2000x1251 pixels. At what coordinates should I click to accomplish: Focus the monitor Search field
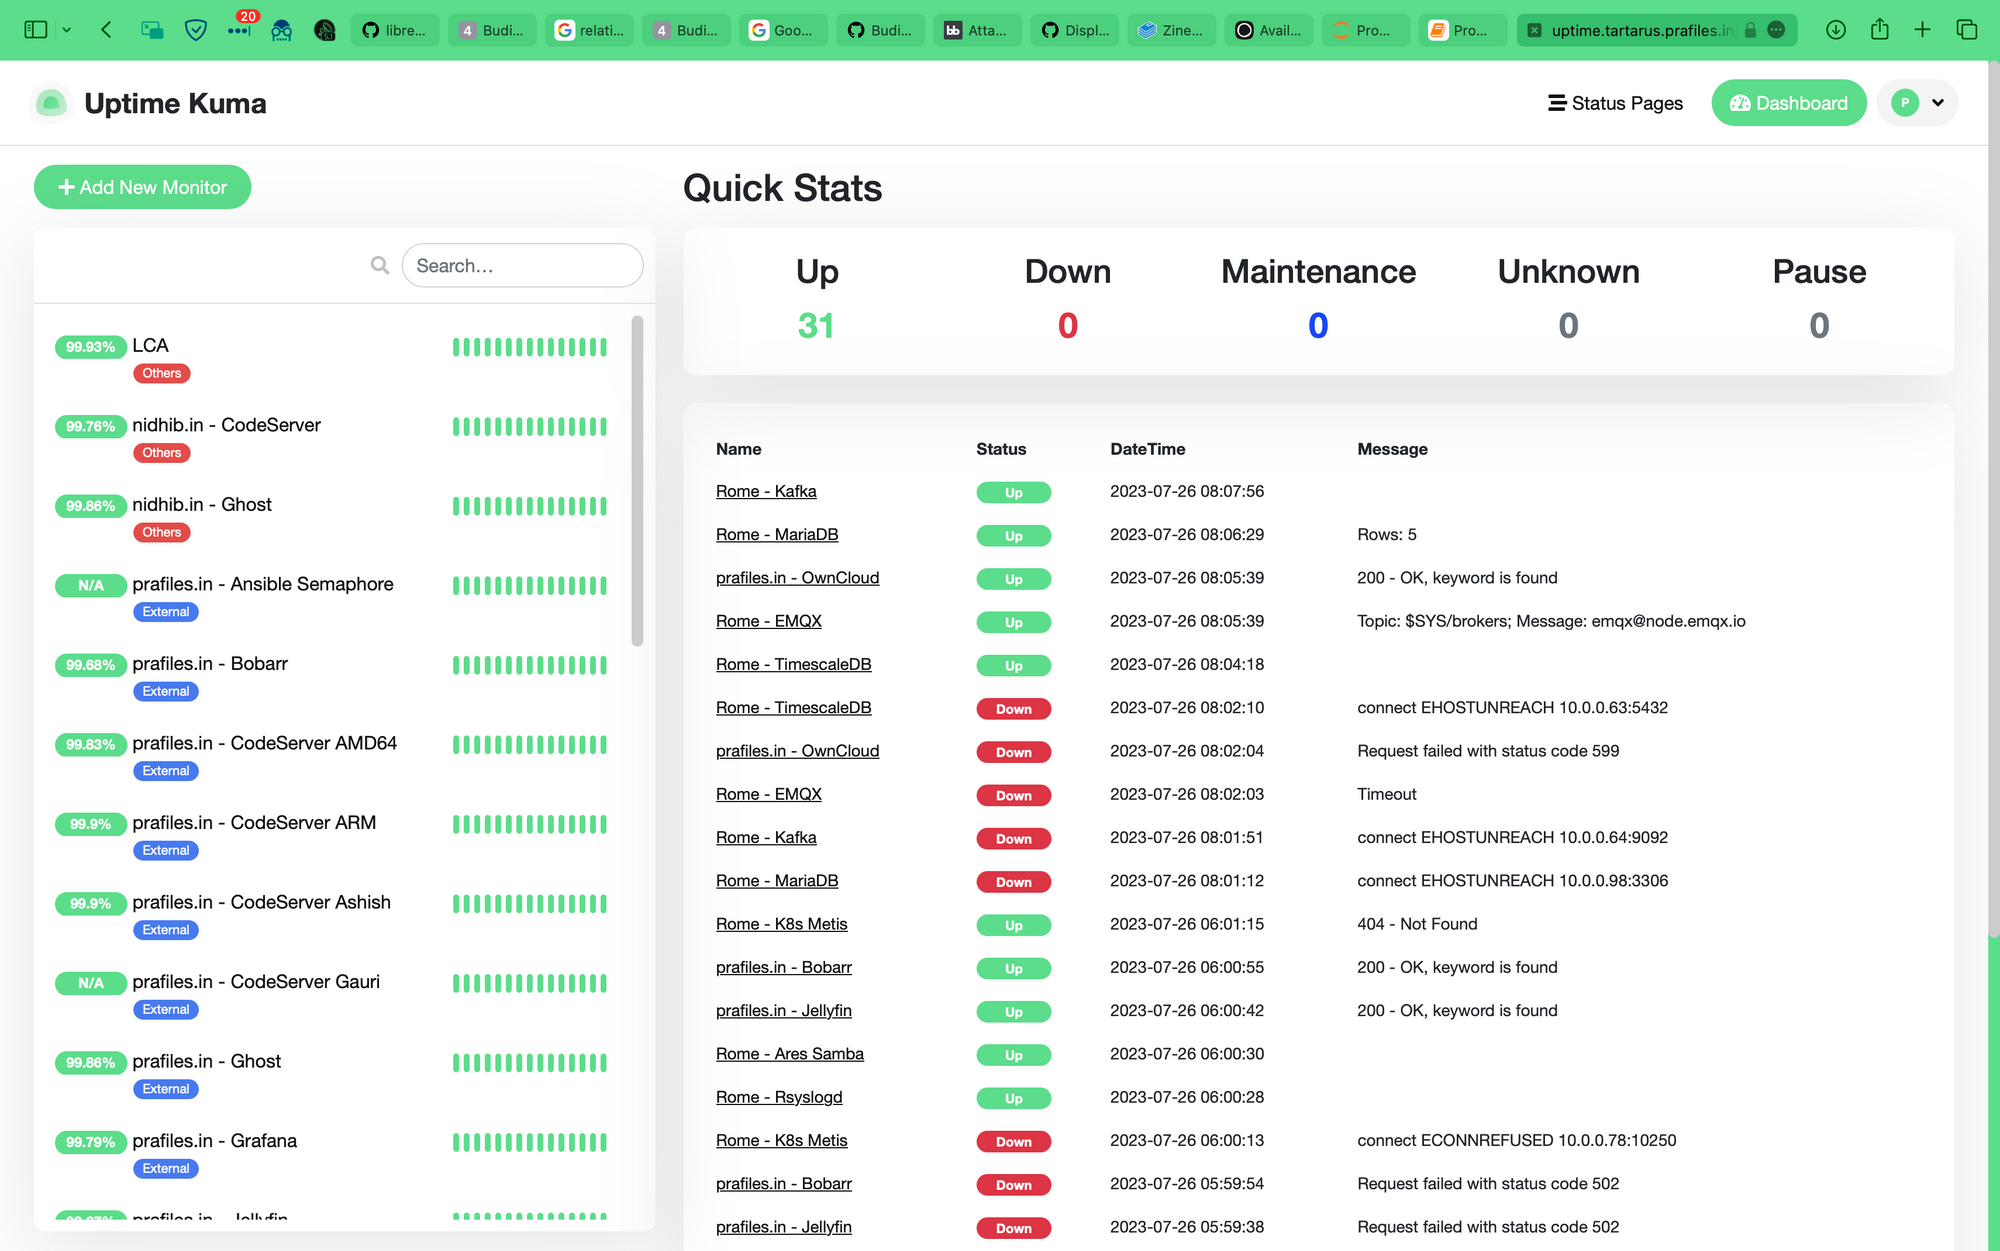point(522,265)
